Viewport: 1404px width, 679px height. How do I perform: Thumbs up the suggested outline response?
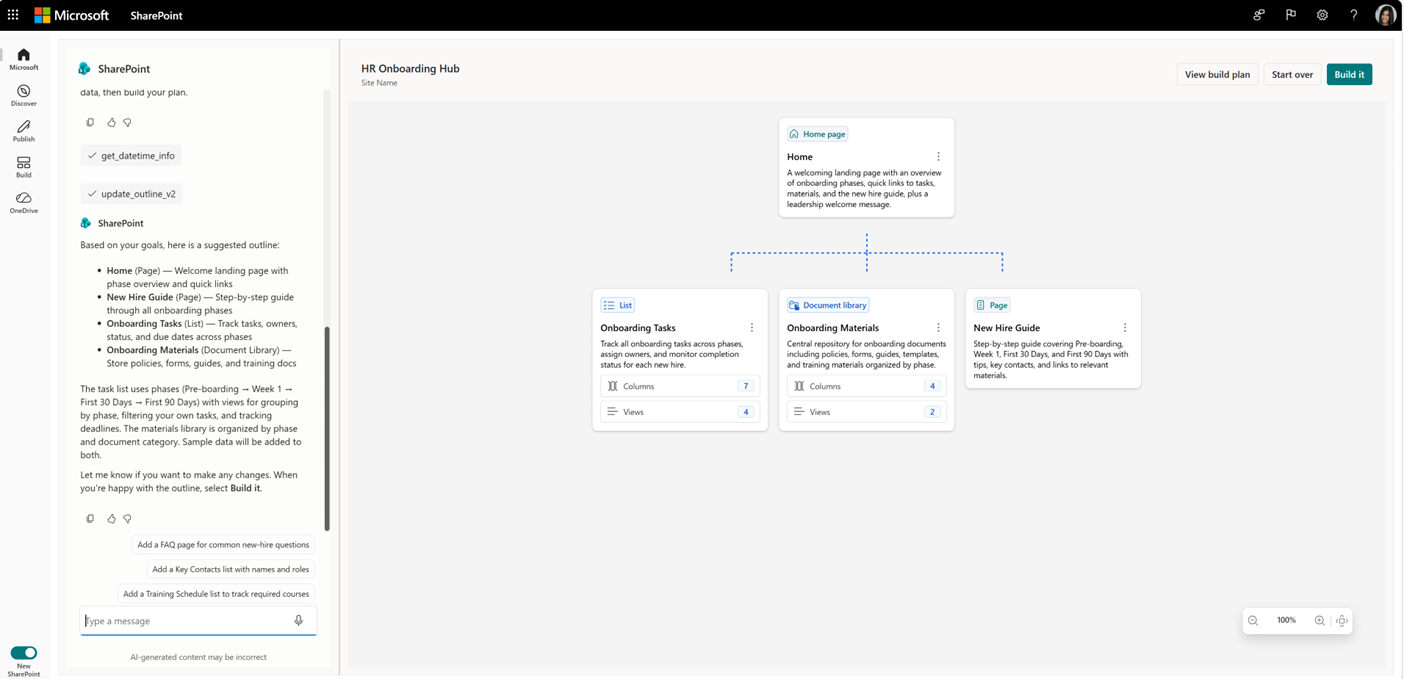coord(111,519)
